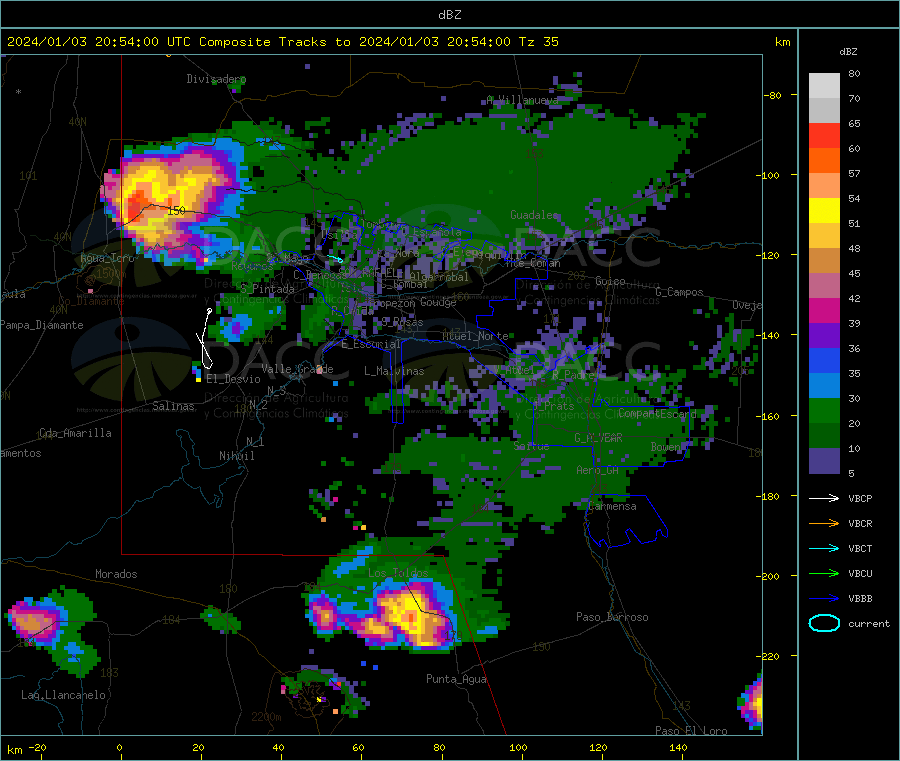This screenshot has width=900, height=761.
Task: Choose the slate 5–10 dBZ swatch
Action: pyautogui.click(x=824, y=461)
